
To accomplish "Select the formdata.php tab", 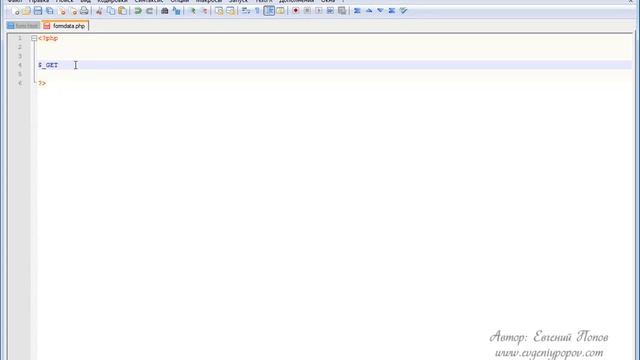I will coord(65,26).
